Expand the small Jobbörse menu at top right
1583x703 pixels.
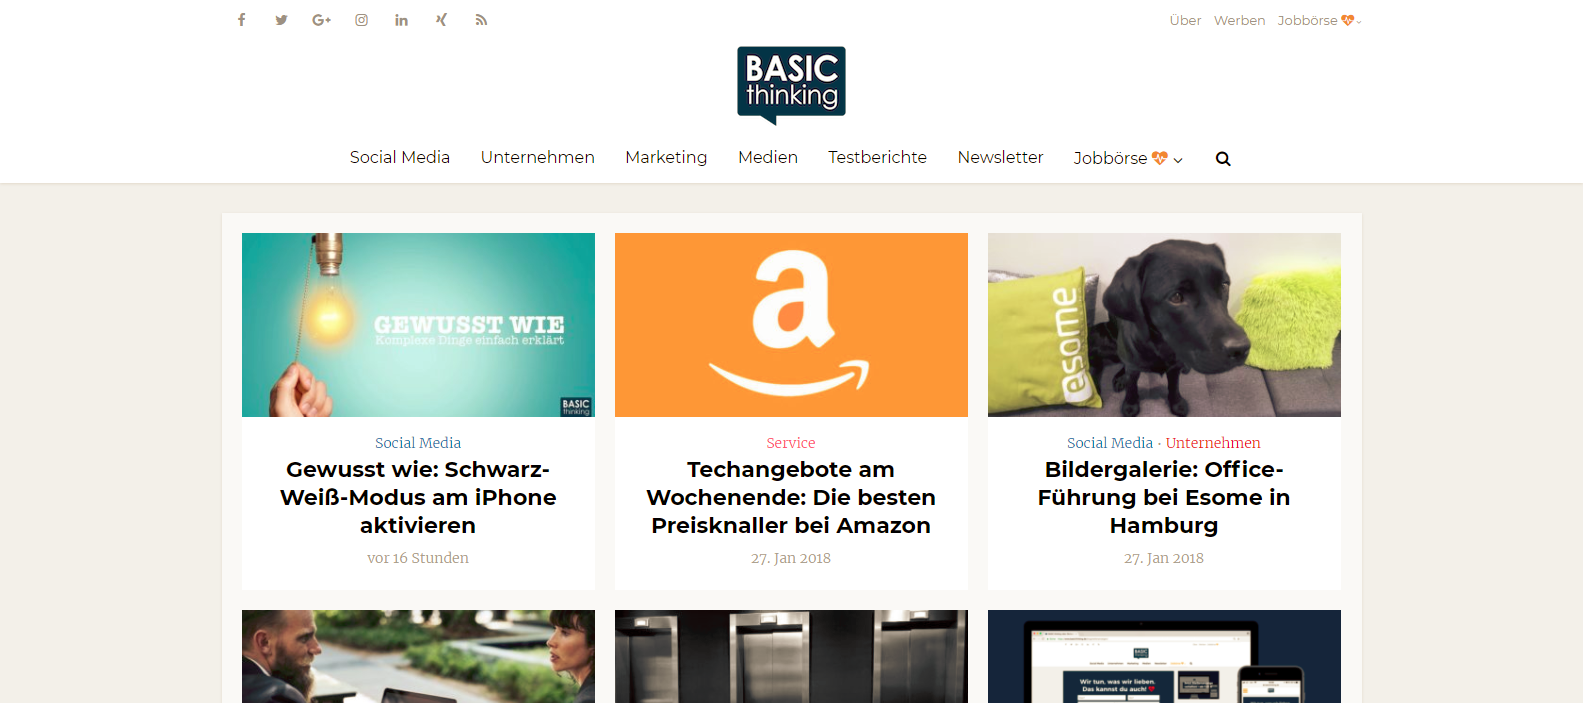[x=1319, y=20]
